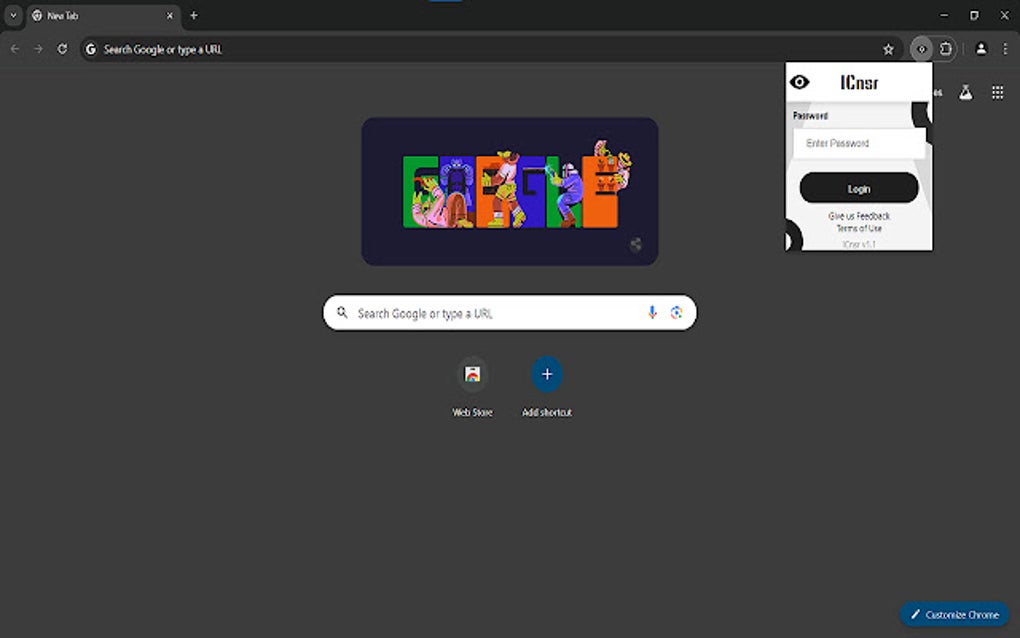1020x638 pixels.
Task: Click the Google search bar
Action: point(500,312)
